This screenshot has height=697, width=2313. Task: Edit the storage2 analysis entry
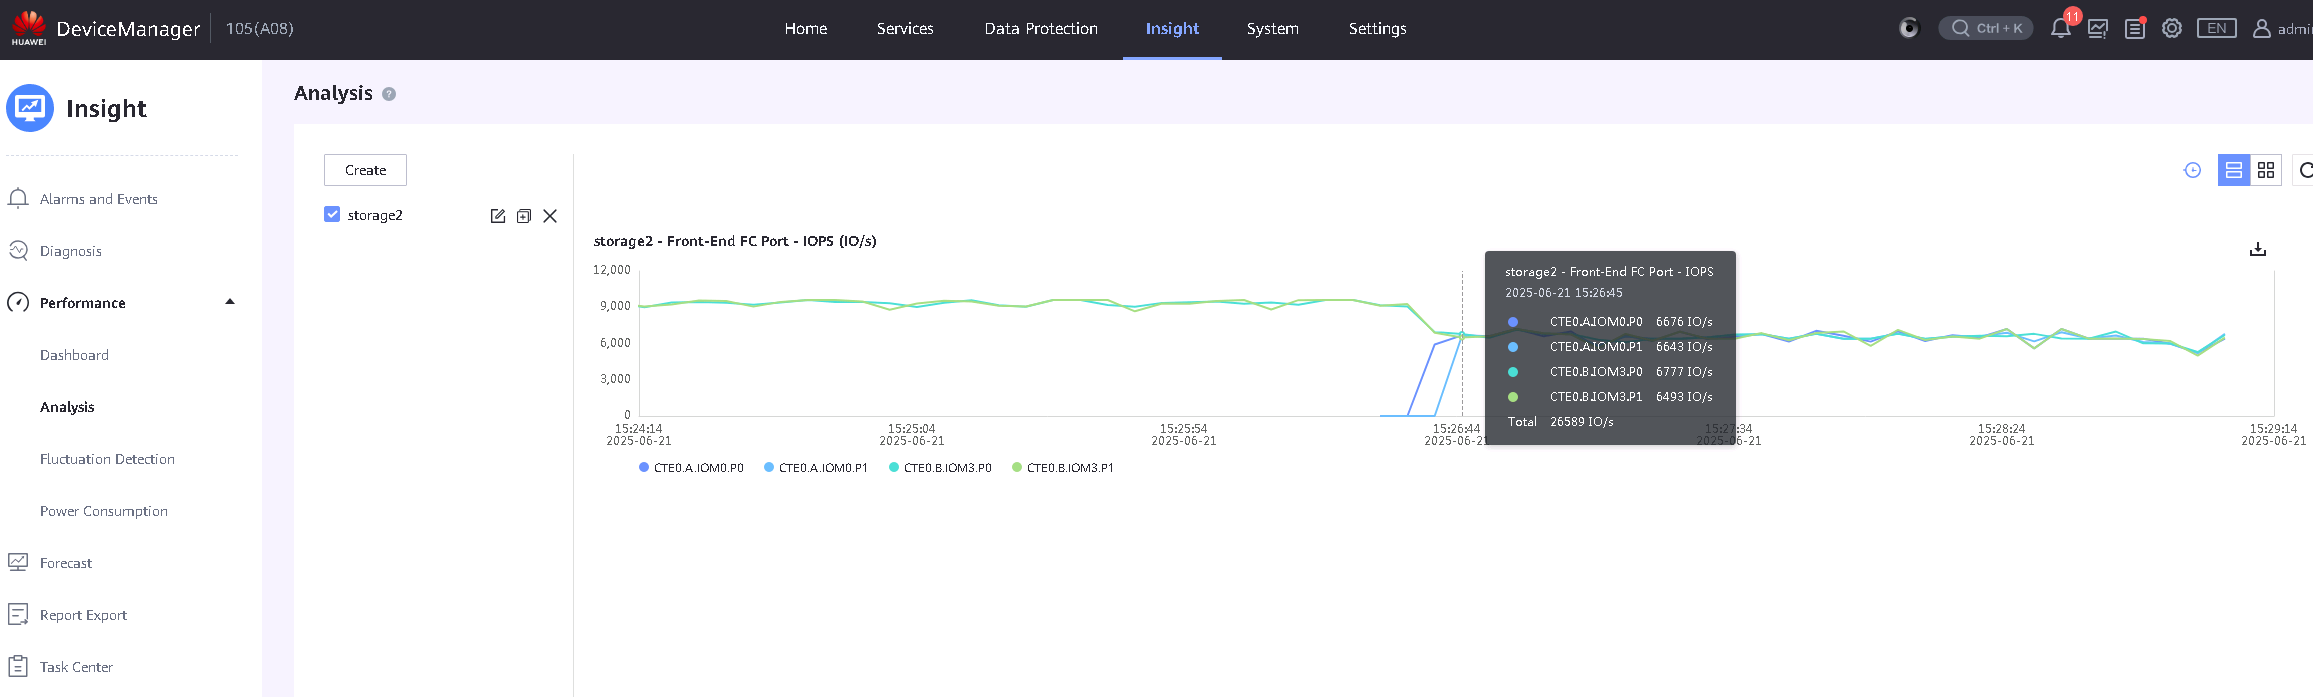(498, 216)
